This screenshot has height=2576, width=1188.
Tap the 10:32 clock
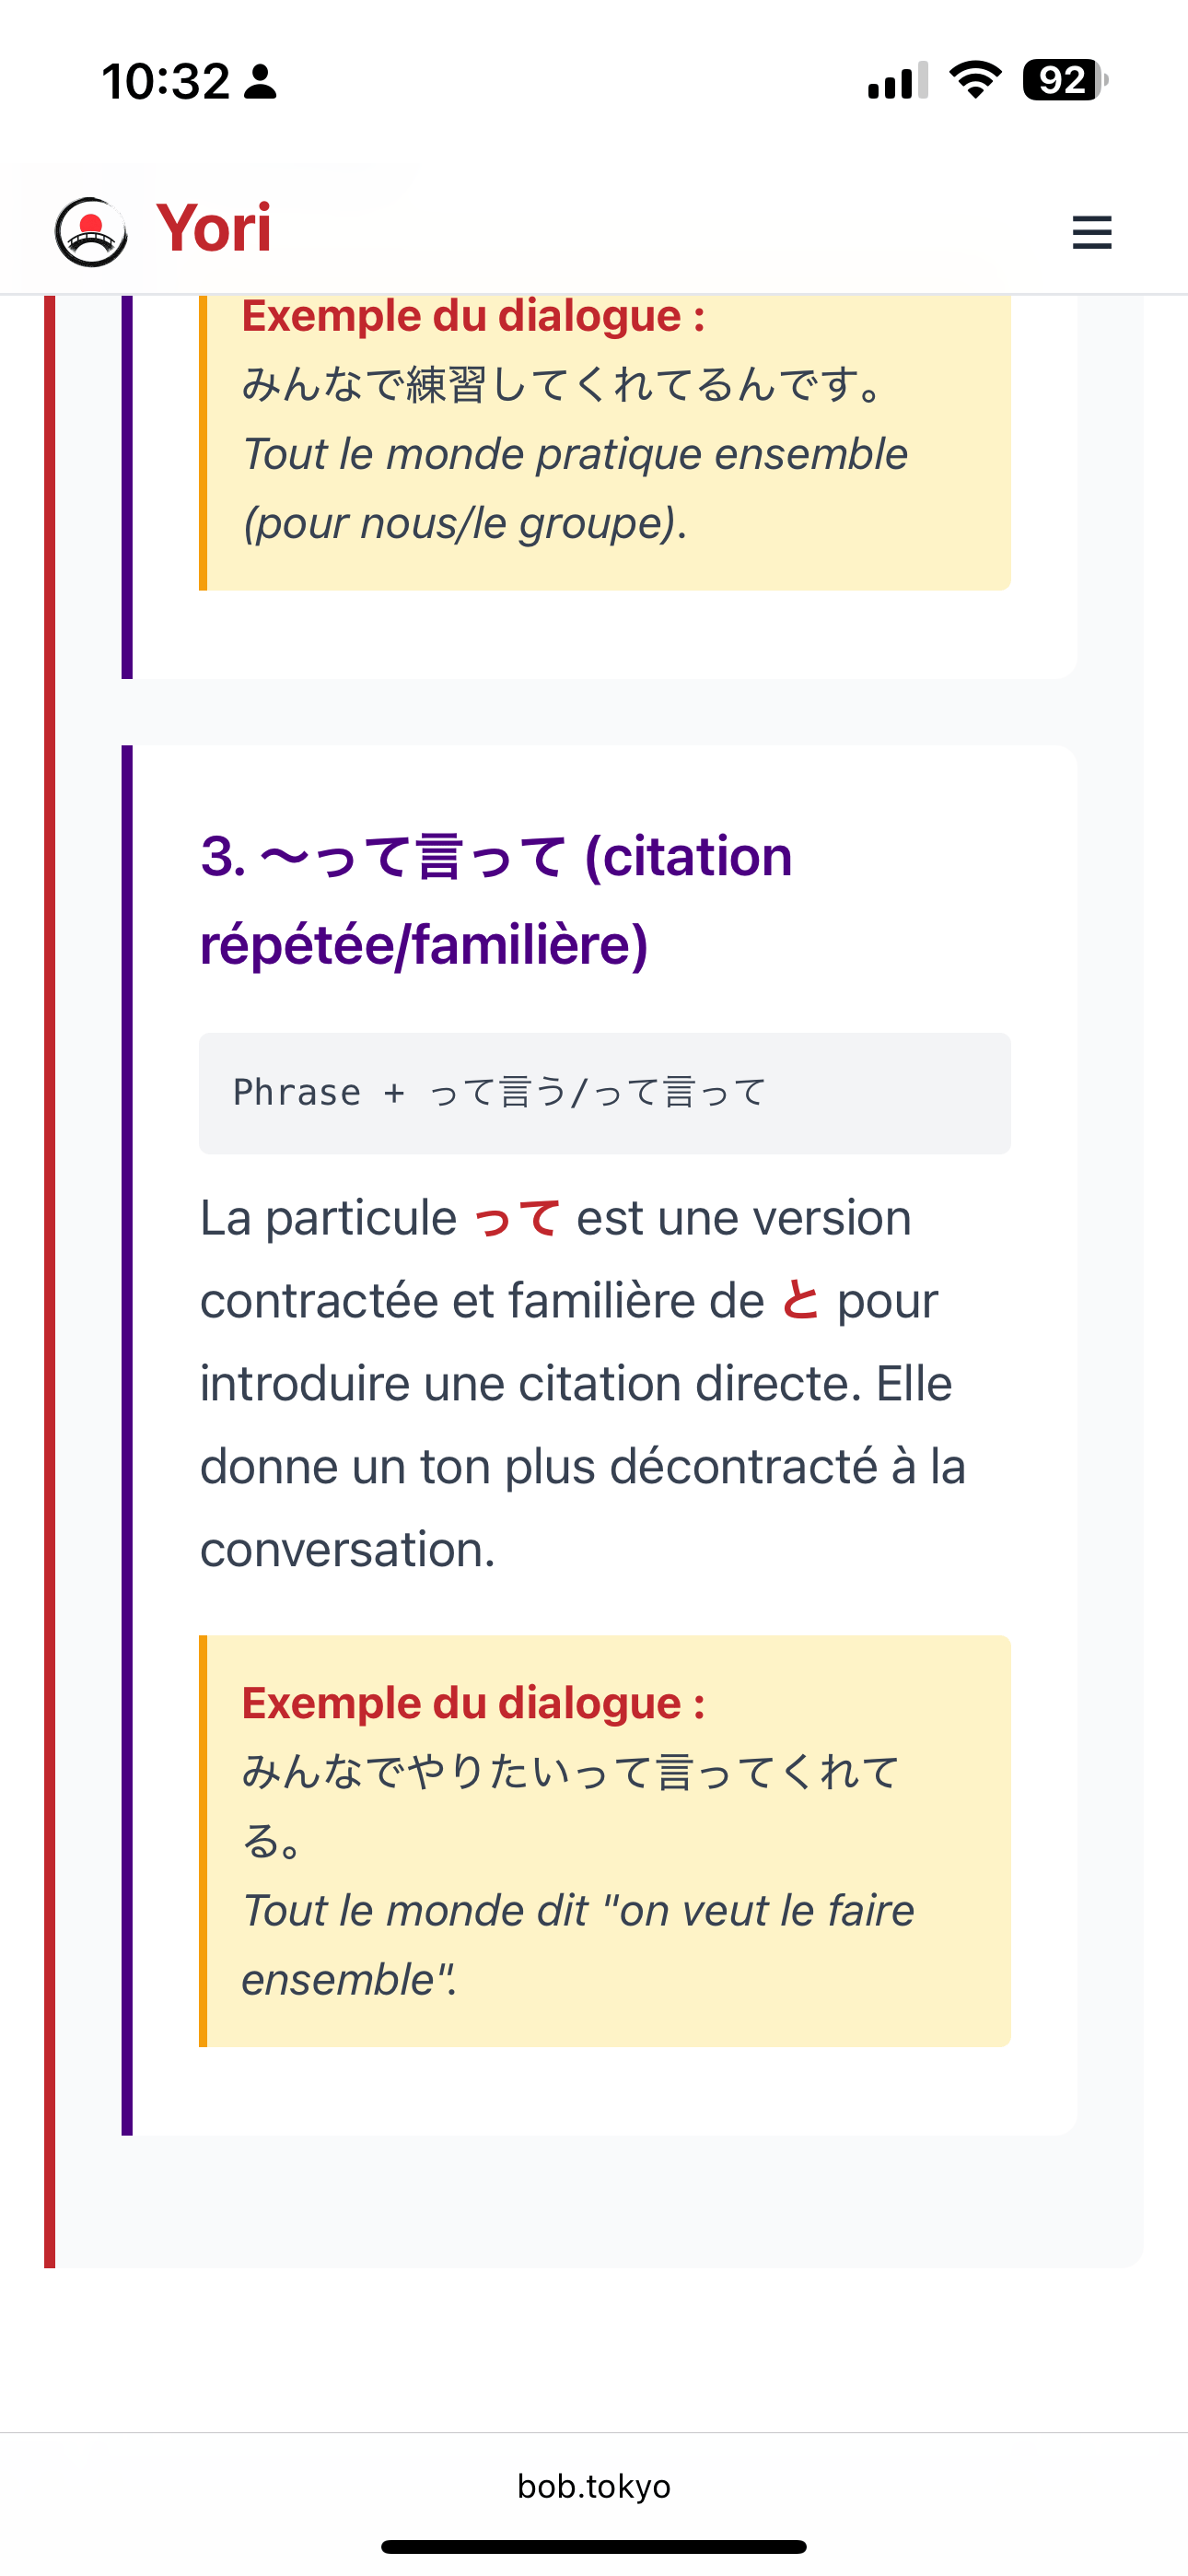pyautogui.click(x=166, y=81)
